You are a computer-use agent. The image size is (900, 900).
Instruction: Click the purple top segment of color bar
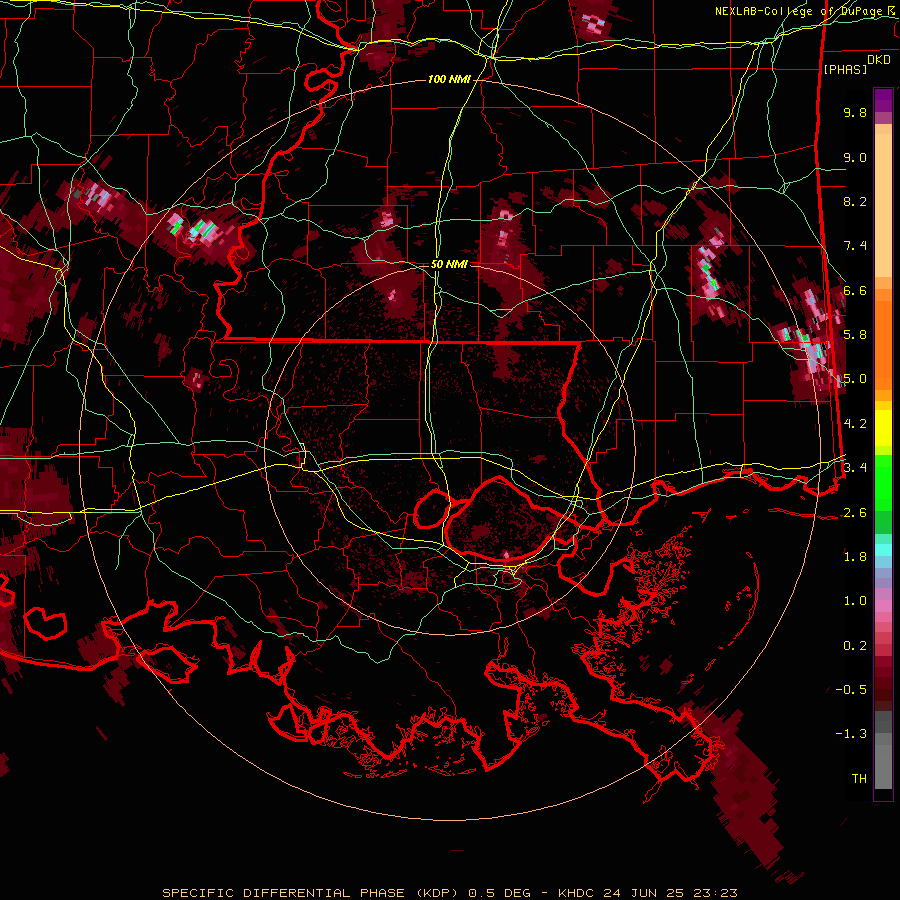point(883,101)
